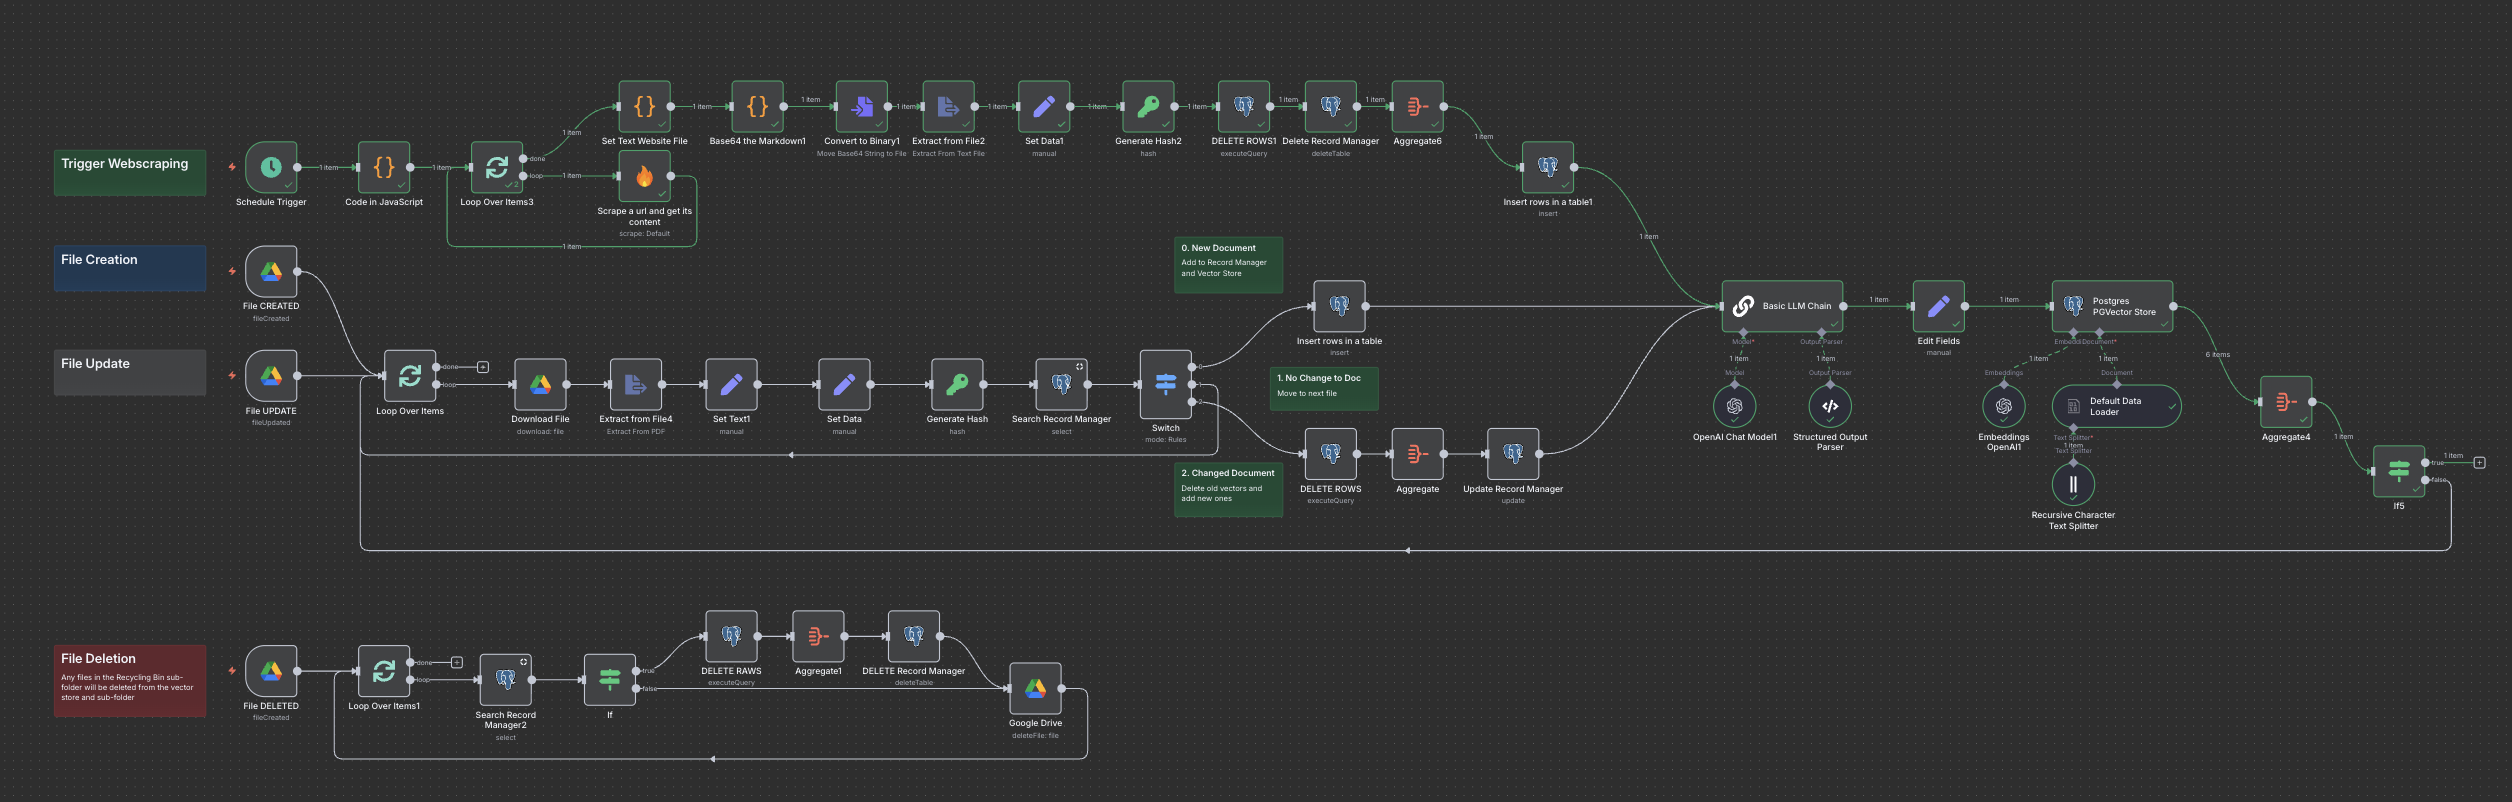Image resolution: width=2512 pixels, height=802 pixels.
Task: Click the Update Record Manager node
Action: (x=1513, y=454)
